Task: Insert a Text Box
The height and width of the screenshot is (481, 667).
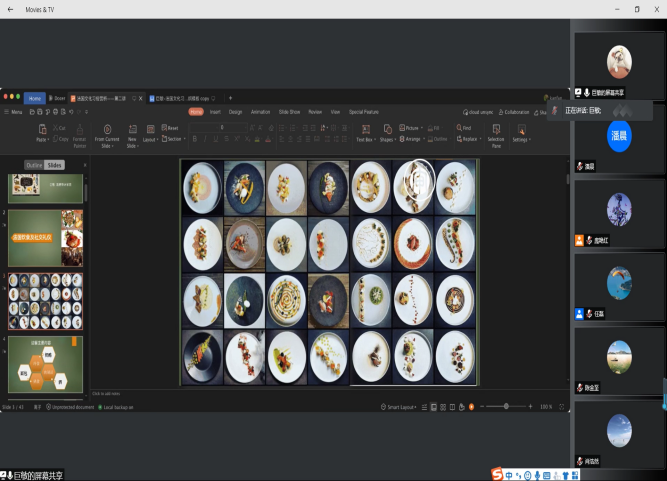Action: click(364, 129)
